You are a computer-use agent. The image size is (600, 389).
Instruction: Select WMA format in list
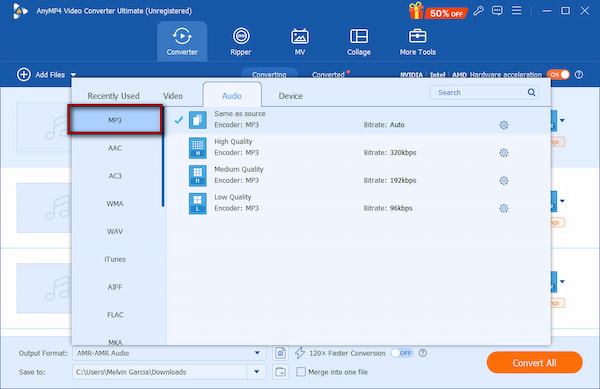[x=115, y=204]
